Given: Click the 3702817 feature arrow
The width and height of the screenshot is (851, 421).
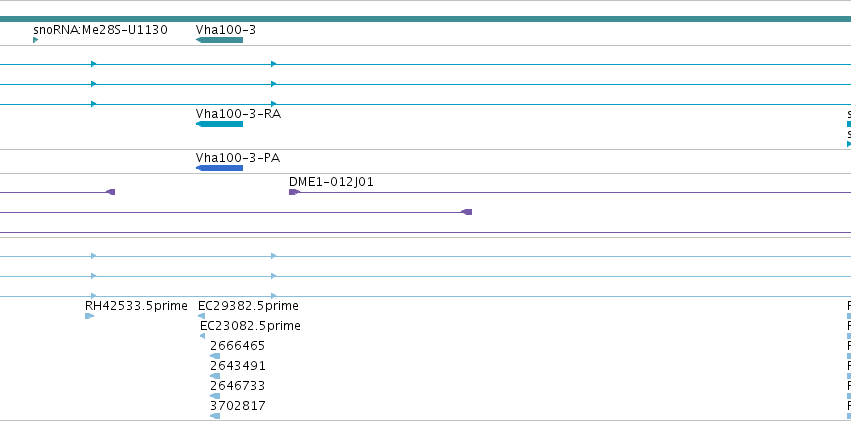Looking at the screenshot, I should [215, 416].
